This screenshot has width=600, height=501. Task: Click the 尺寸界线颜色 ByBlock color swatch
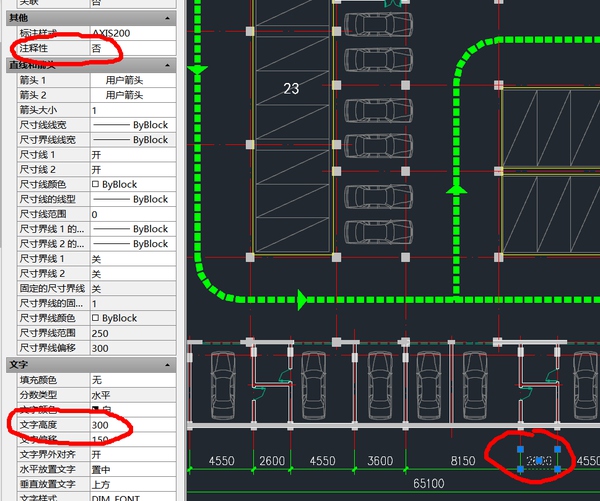pyautogui.click(x=95, y=318)
